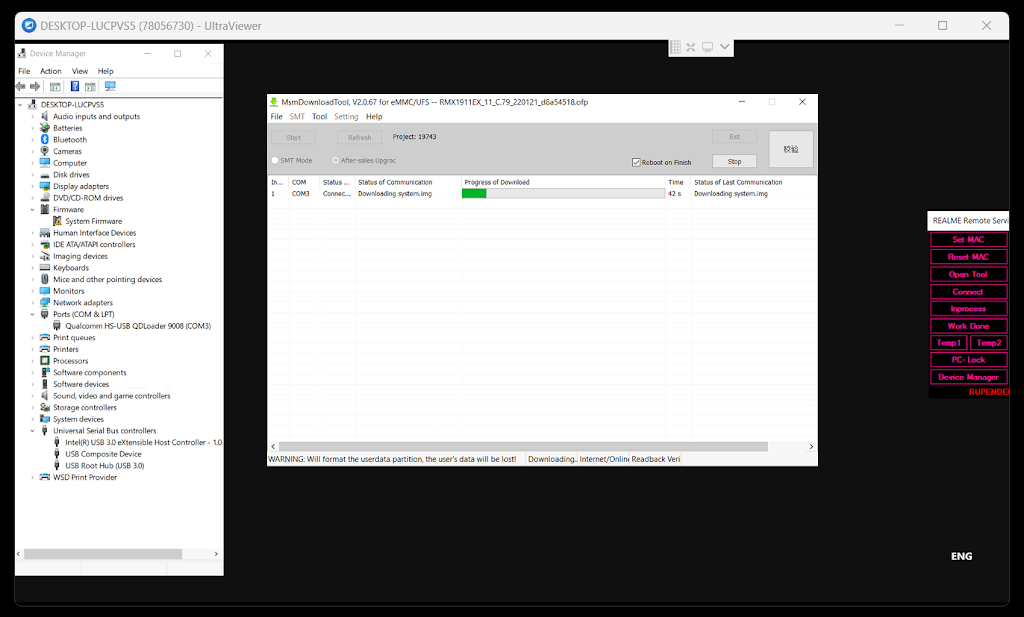Click the Stop button in MsmDownloadTool

(x=735, y=161)
